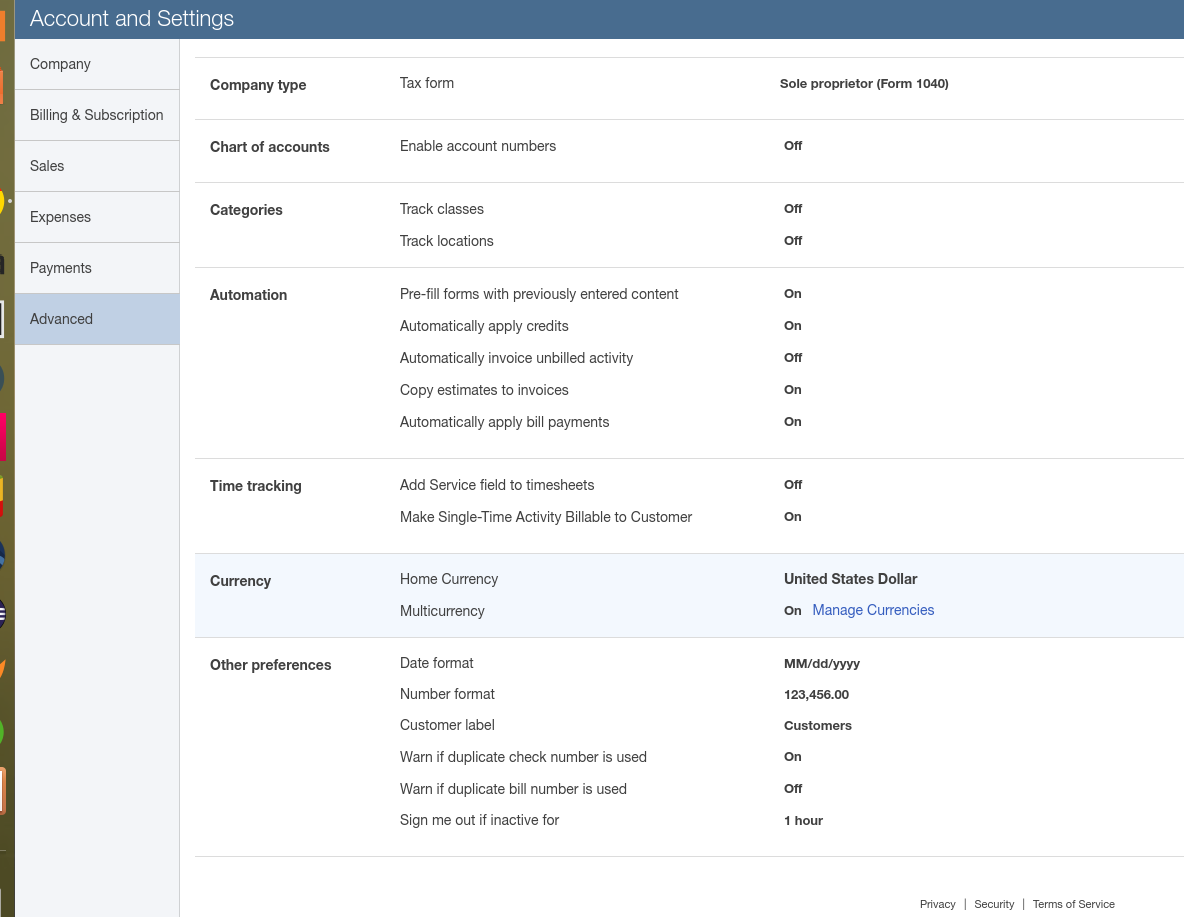This screenshot has height=917, width=1184.
Task: Click the Home Currency row label
Action: [449, 579]
